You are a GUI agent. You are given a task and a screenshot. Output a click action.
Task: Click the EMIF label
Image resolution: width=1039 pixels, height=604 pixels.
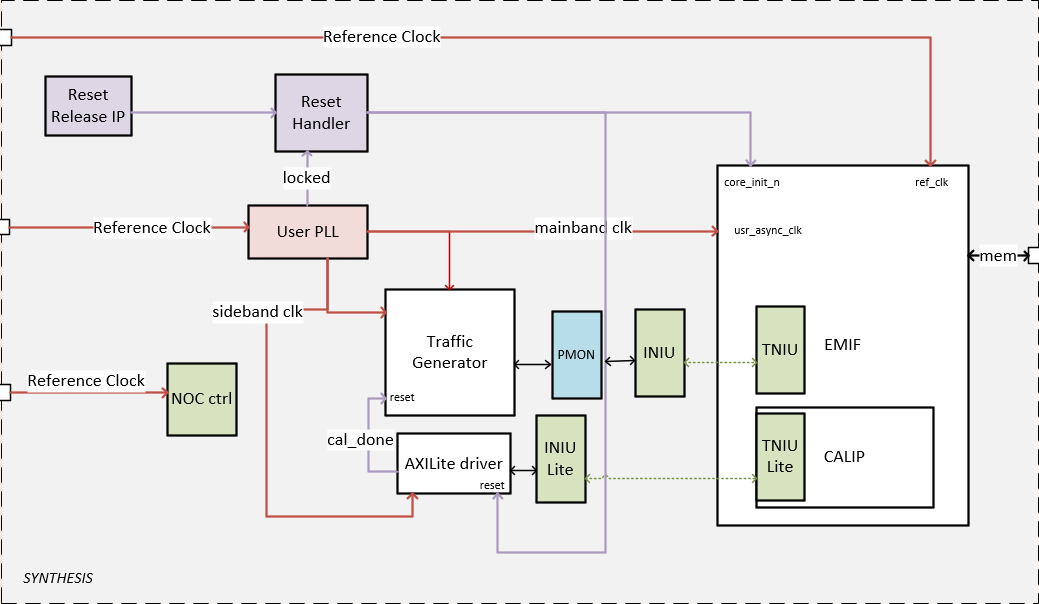(x=842, y=345)
